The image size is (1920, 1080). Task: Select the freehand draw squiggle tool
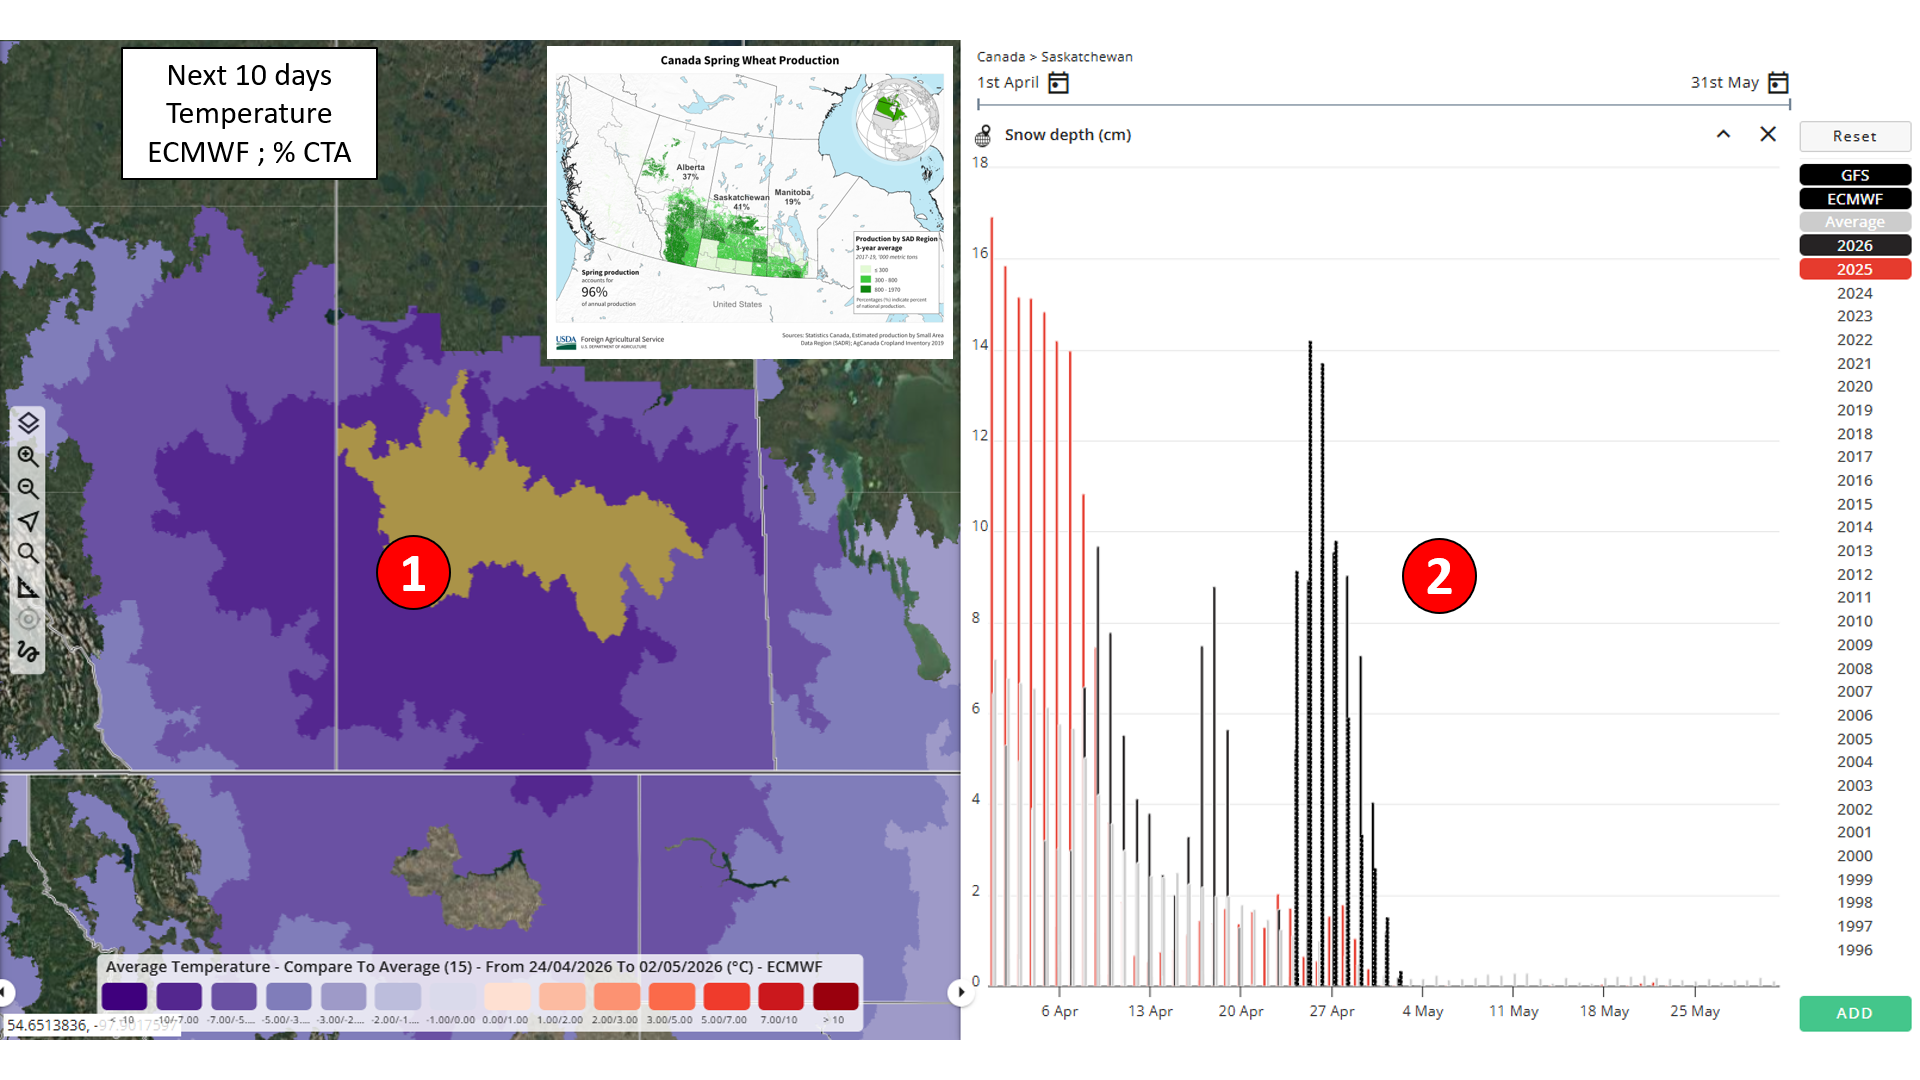click(28, 652)
